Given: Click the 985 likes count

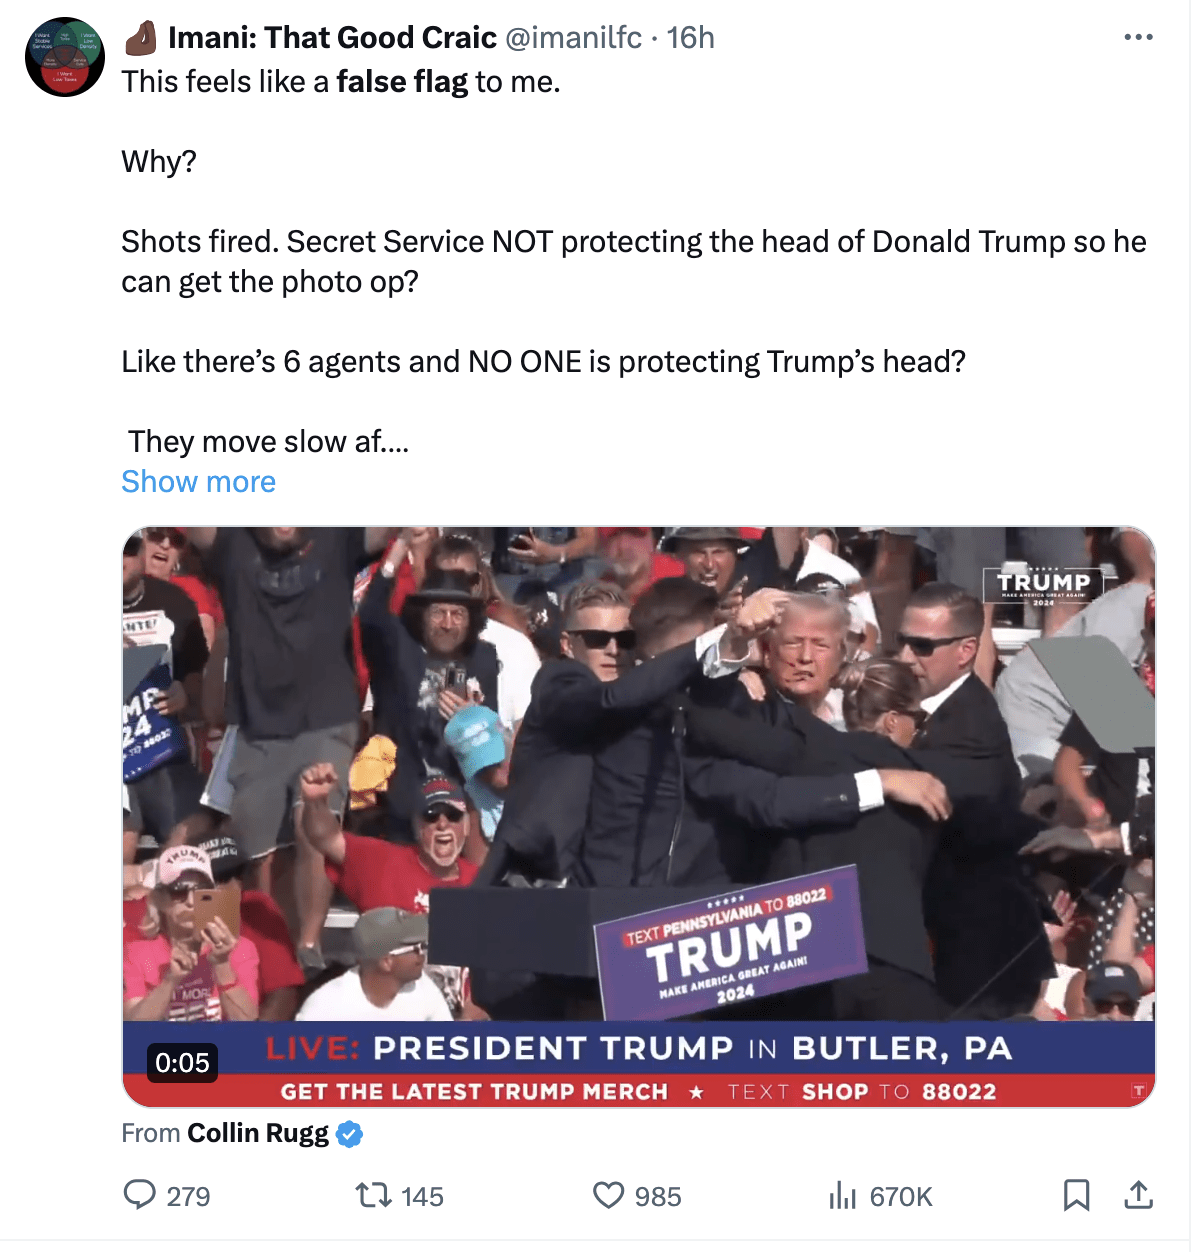Looking at the screenshot, I should pos(657,1197).
